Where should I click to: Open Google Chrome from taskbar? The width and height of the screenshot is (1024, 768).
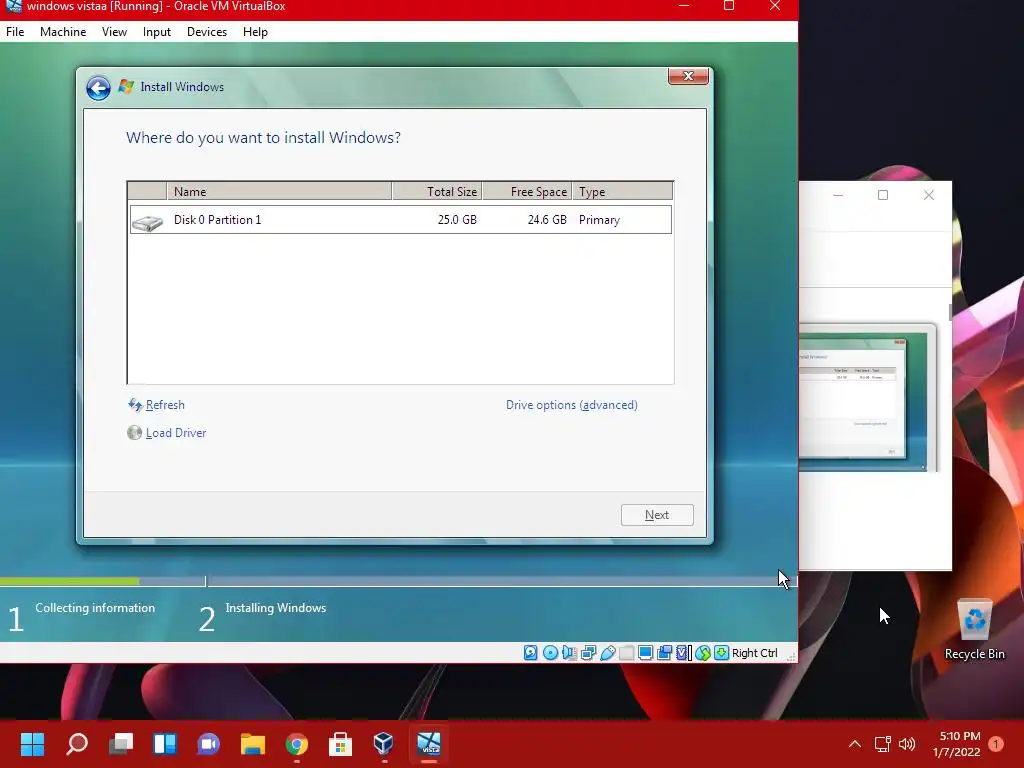pos(296,744)
